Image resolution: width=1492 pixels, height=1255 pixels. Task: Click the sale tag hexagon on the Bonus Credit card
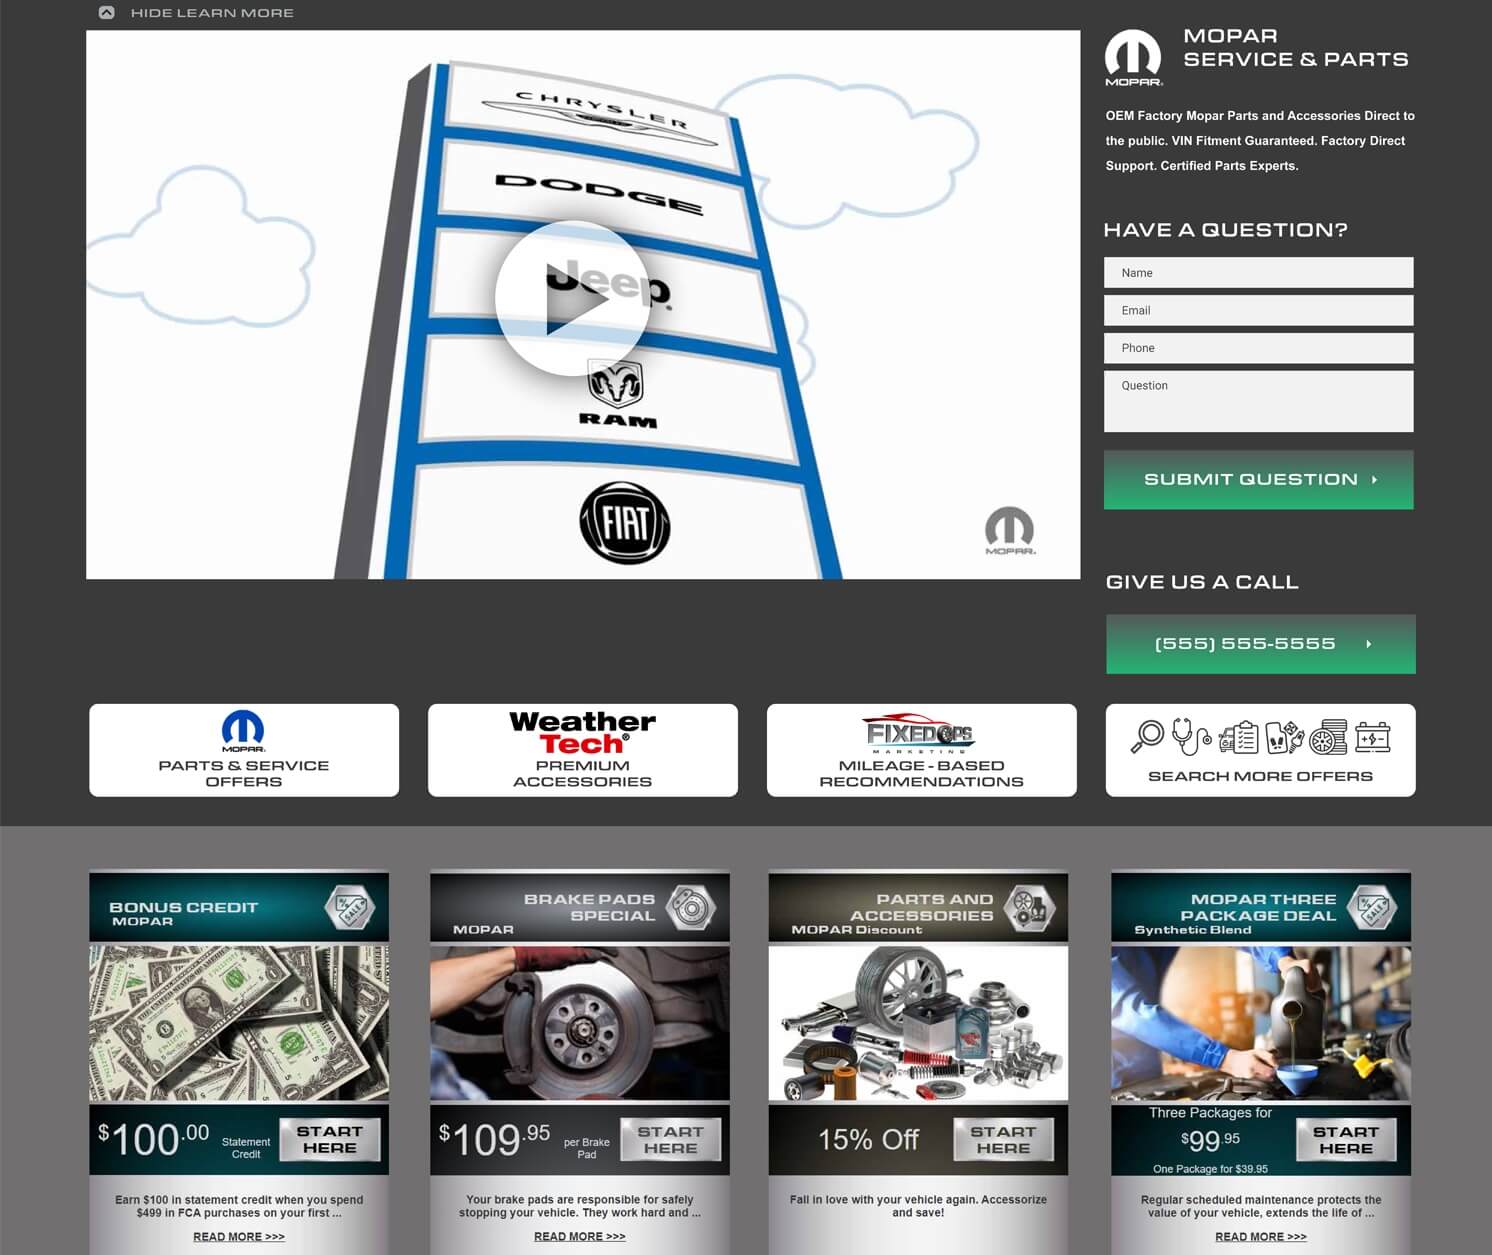351,909
